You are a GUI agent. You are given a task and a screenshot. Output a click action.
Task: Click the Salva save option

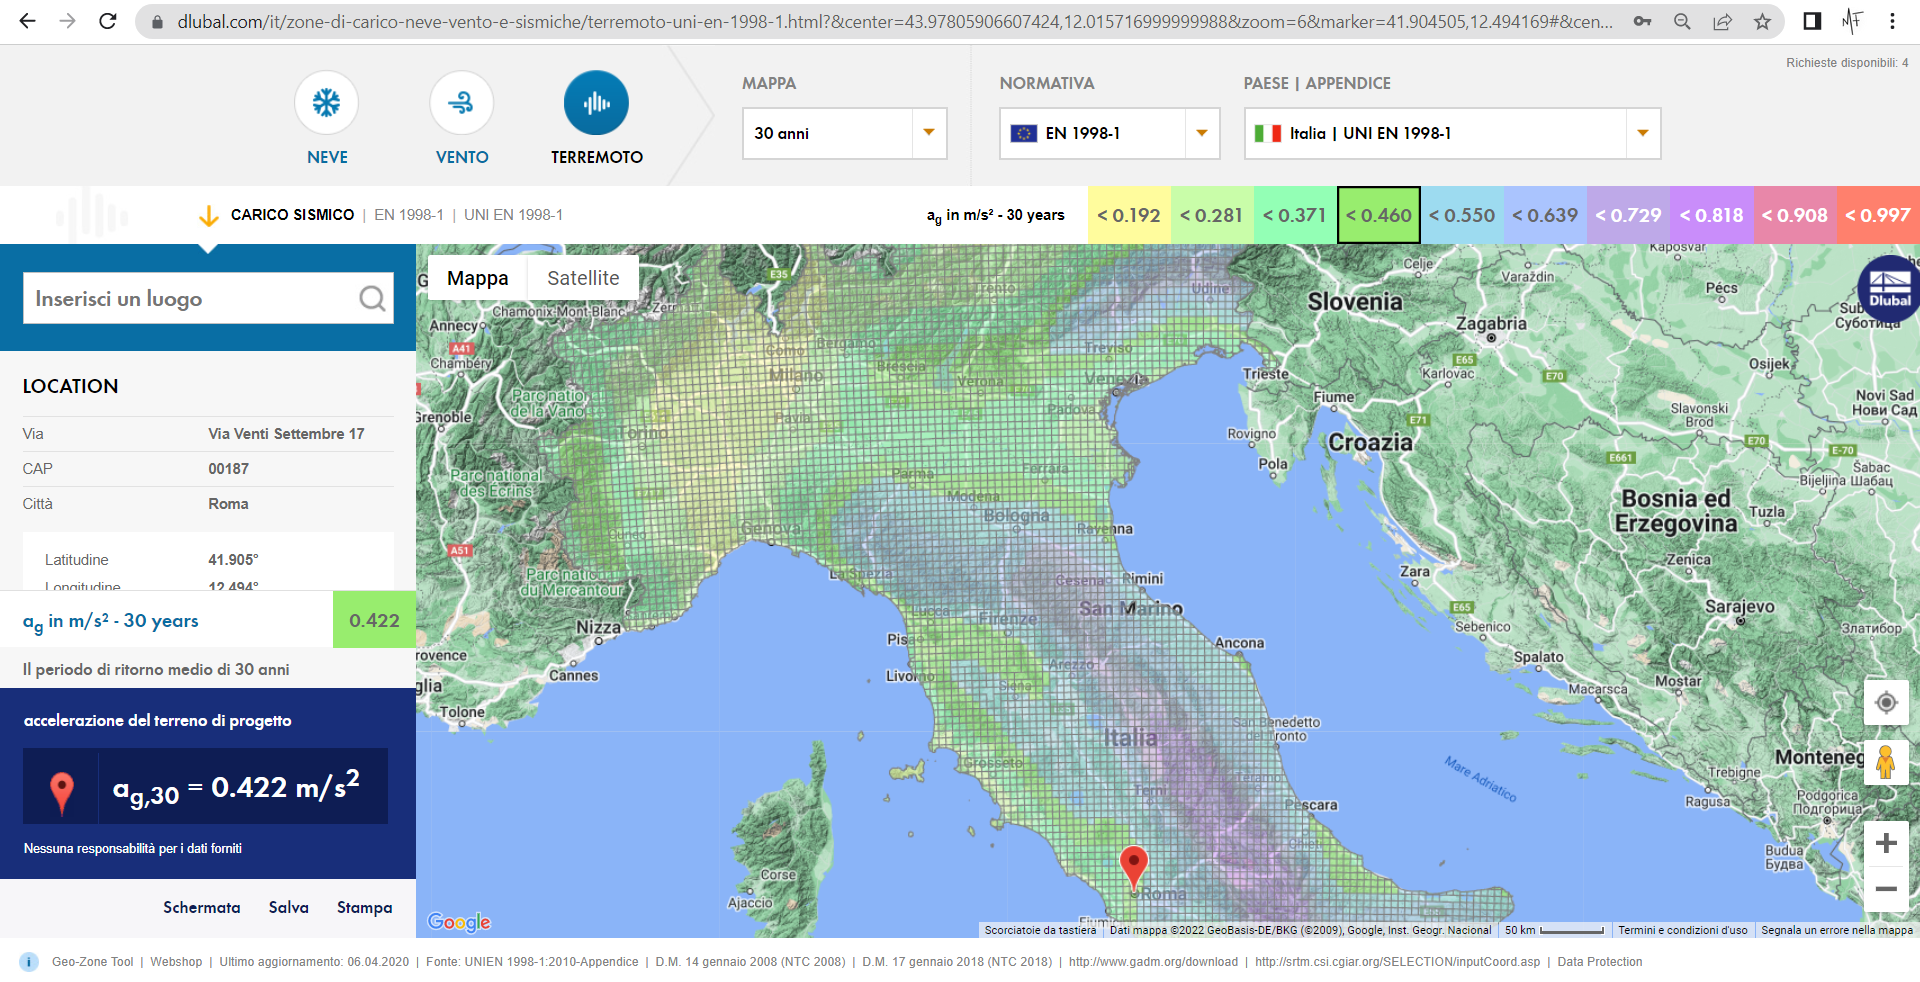click(288, 907)
